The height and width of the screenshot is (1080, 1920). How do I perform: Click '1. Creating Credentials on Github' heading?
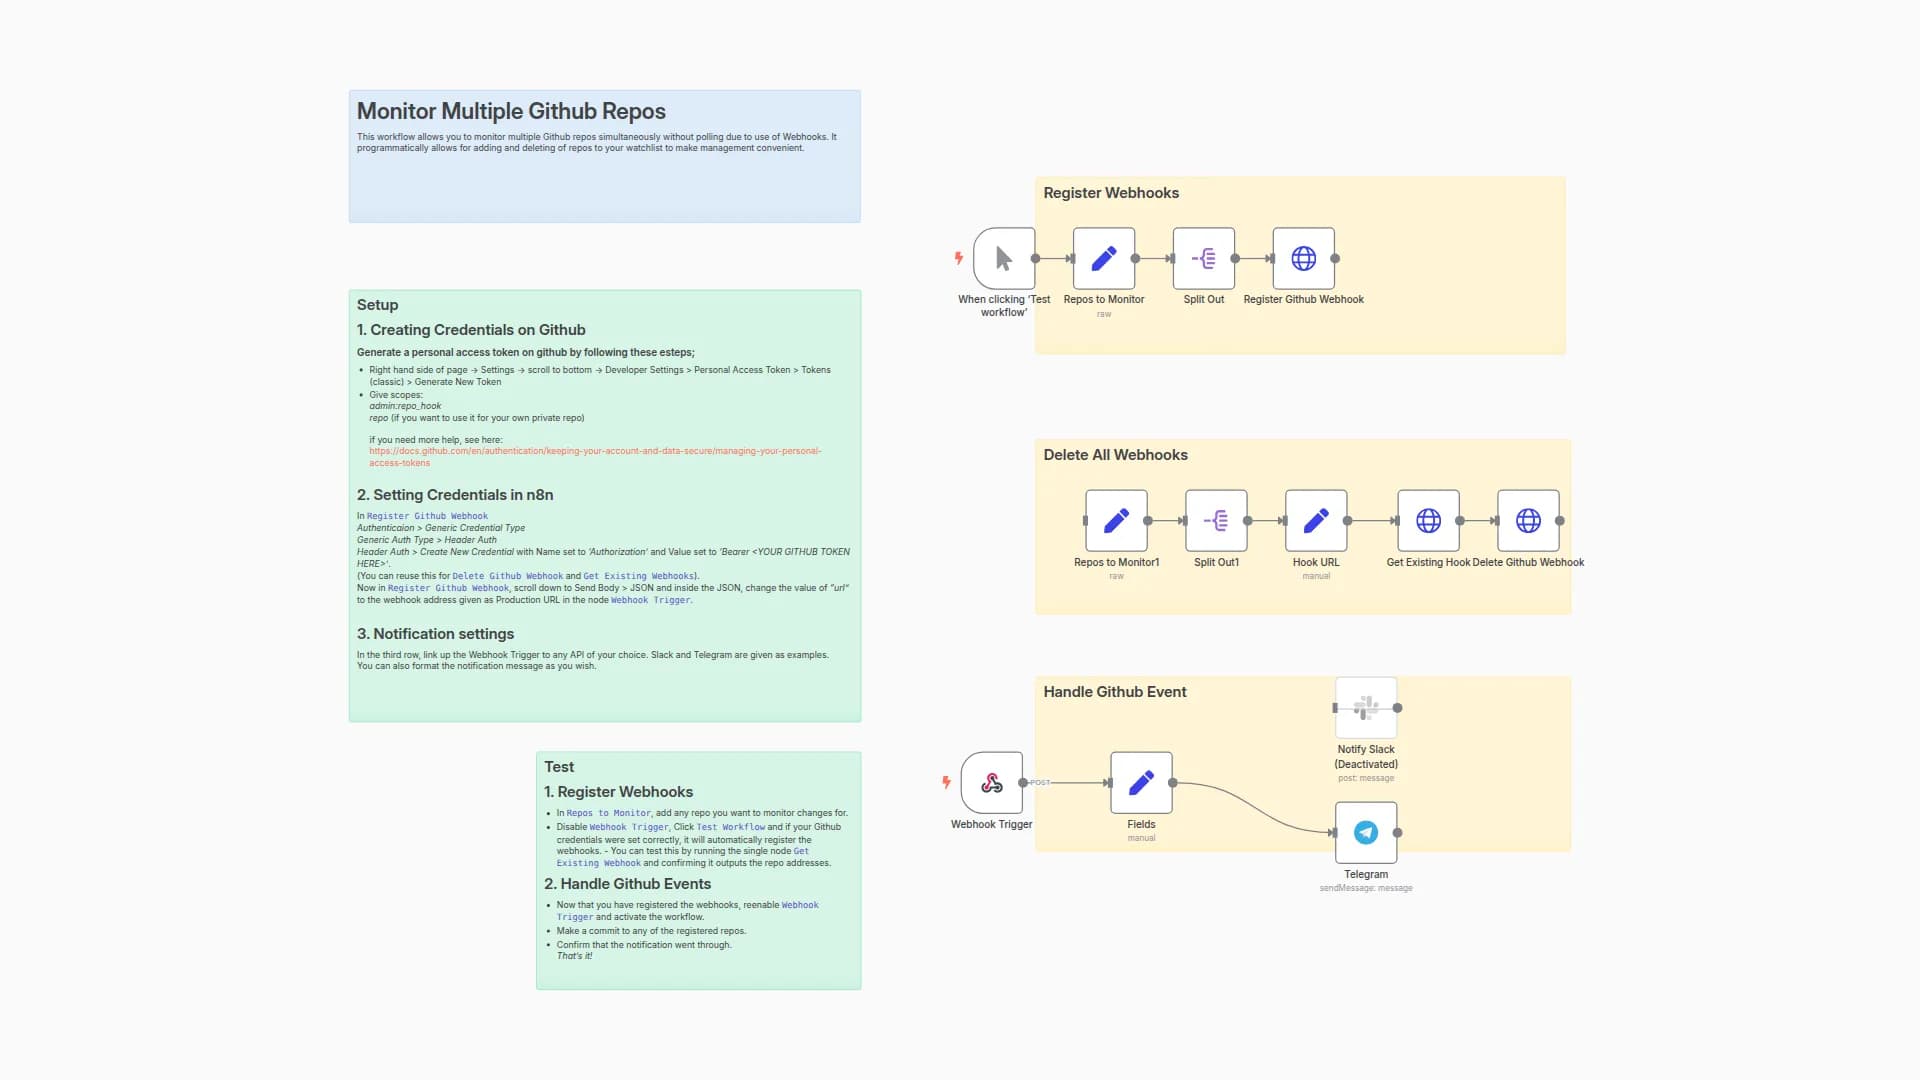point(471,330)
